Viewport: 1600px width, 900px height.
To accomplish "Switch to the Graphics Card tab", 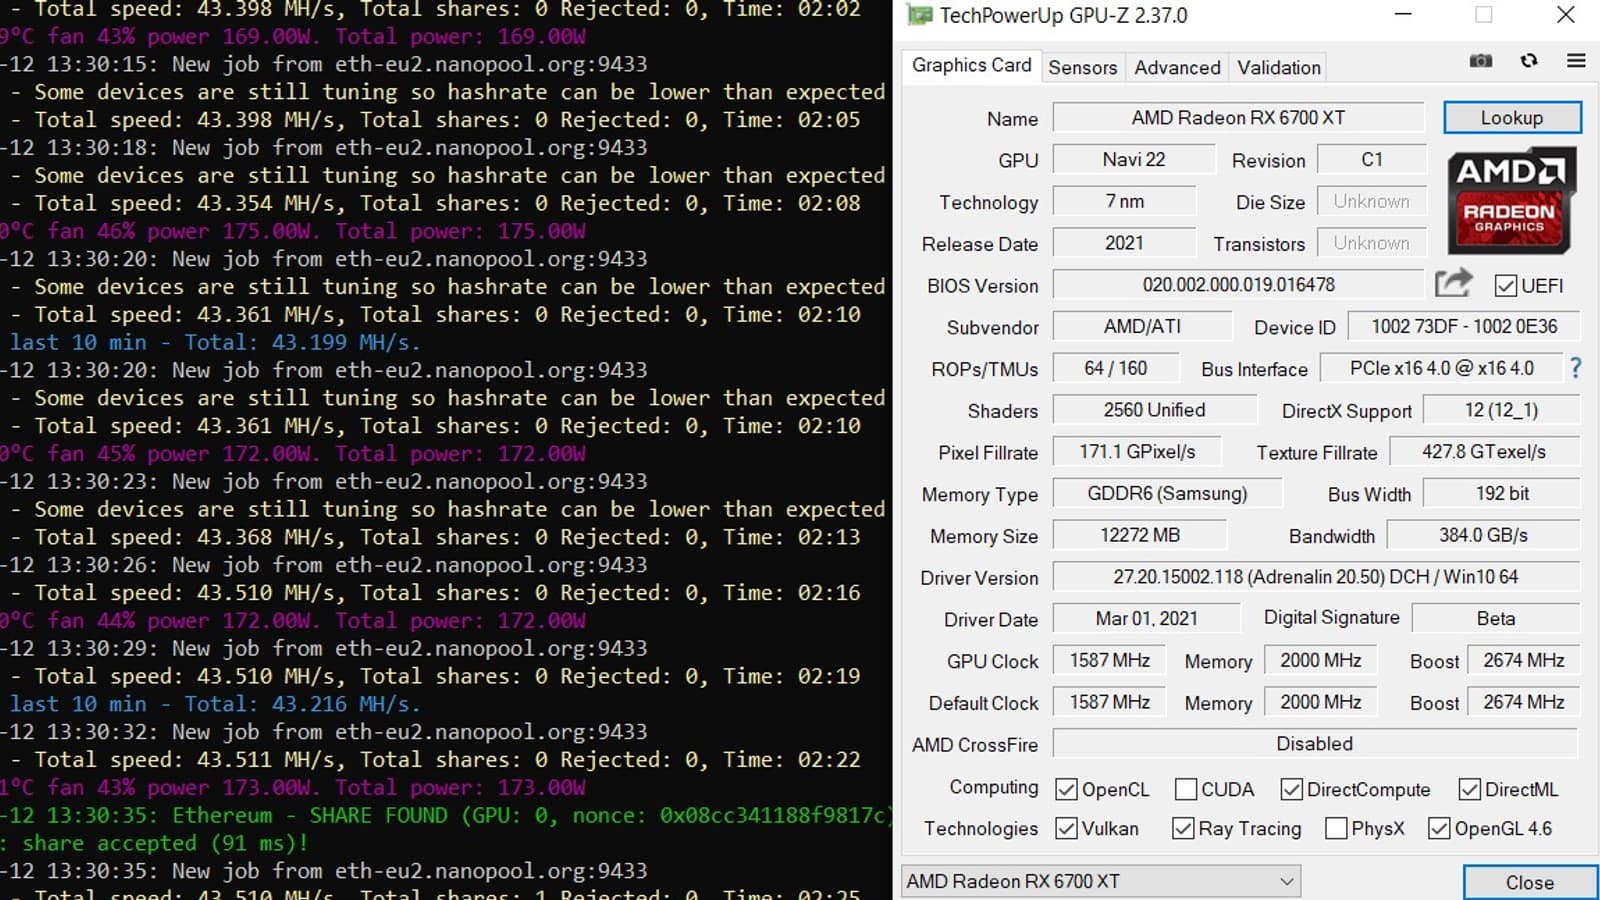I will point(971,65).
